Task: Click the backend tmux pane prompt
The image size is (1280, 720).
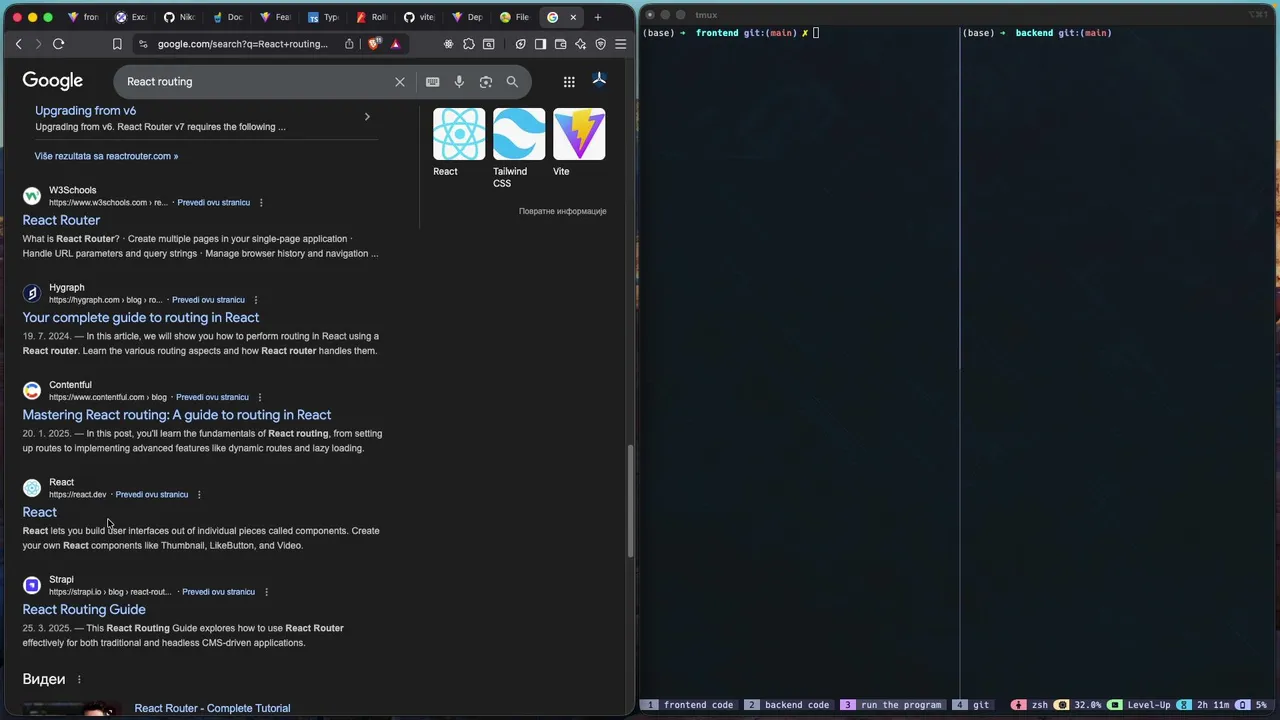Action: 1037,33
